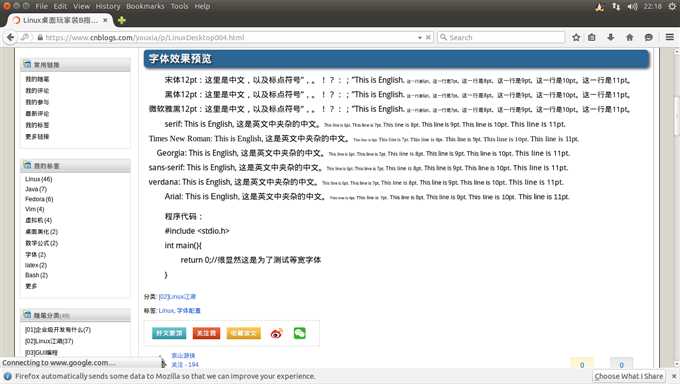The image size is (680, 384).
Task: Click the red 关注我 button
Action: [206, 333]
